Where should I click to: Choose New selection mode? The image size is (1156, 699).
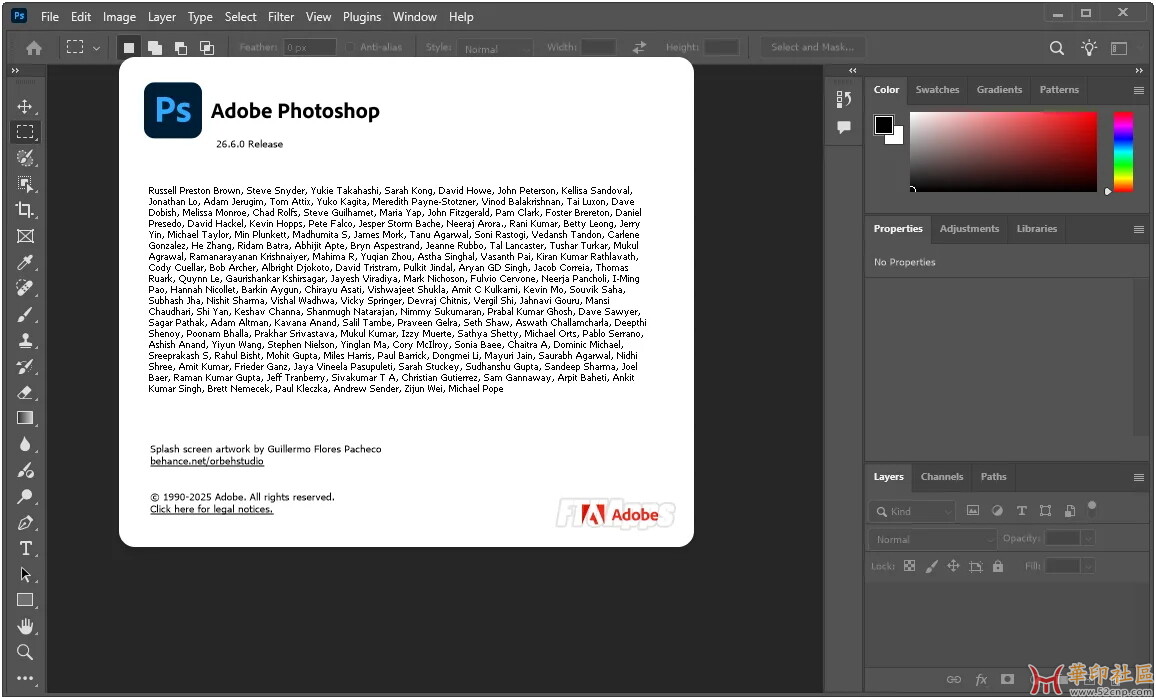[x=129, y=48]
